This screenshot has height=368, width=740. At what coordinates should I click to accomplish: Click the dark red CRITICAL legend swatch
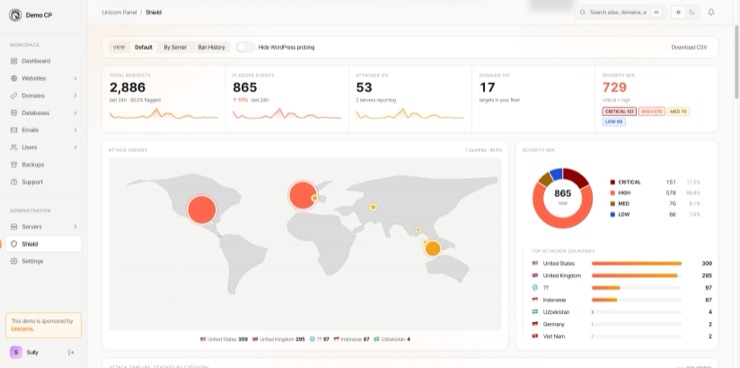[613, 182]
